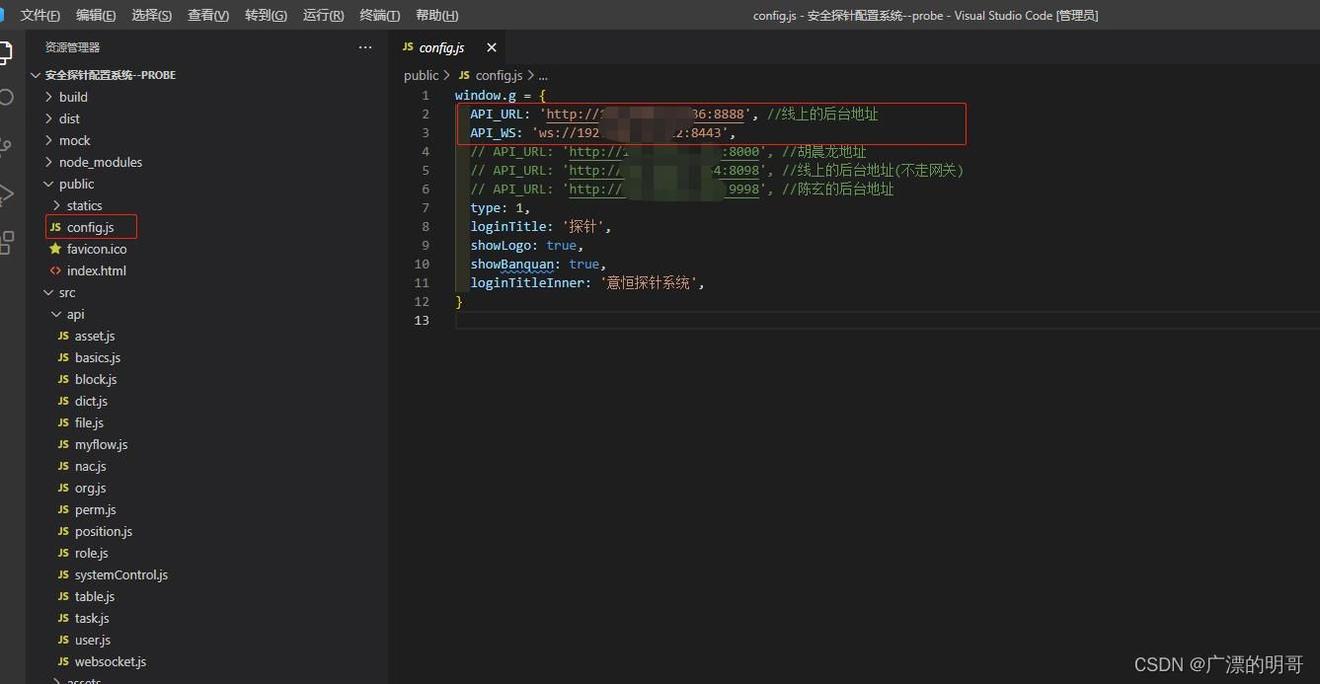Open the Extensions view

5,242
